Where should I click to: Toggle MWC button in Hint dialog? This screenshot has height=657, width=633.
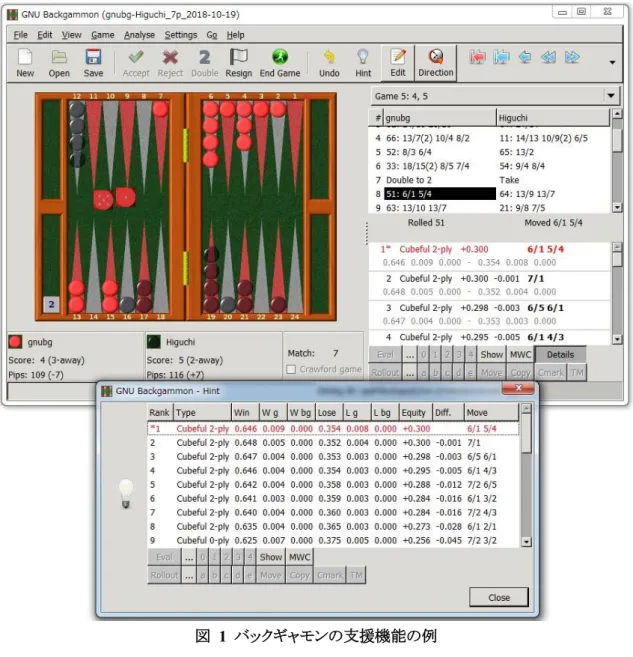click(x=300, y=557)
